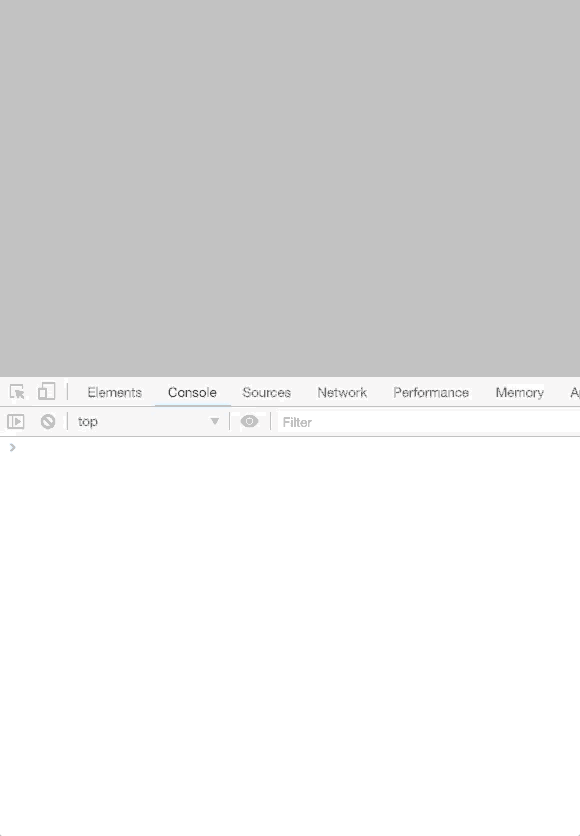Select the partially visible Application tab
Viewport: 580px width, 836px height.
[574, 392]
